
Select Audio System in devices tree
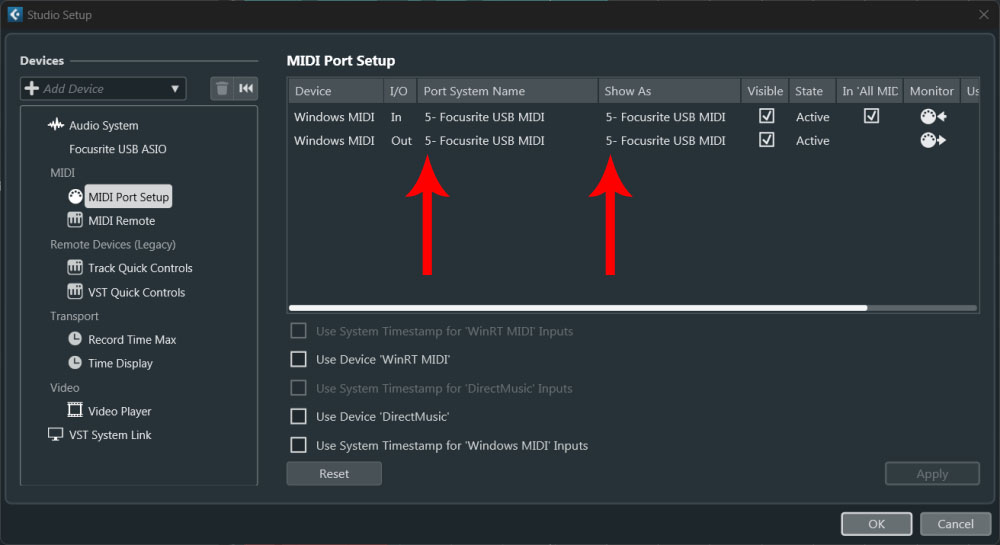pyautogui.click(x=103, y=126)
